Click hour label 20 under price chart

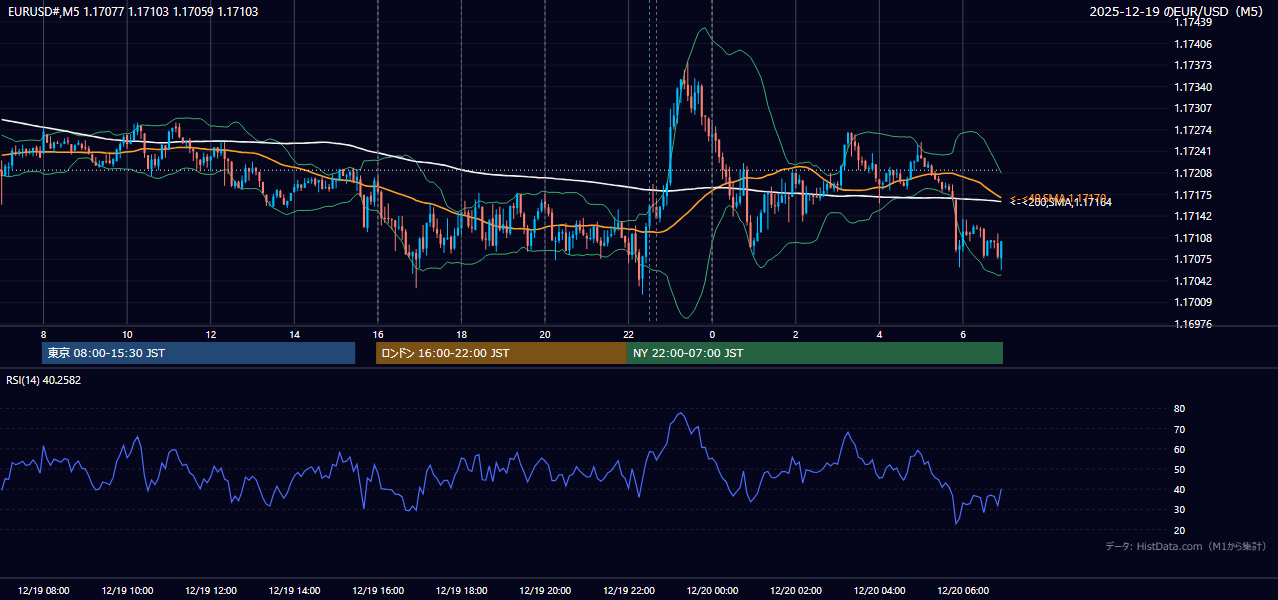pos(544,334)
